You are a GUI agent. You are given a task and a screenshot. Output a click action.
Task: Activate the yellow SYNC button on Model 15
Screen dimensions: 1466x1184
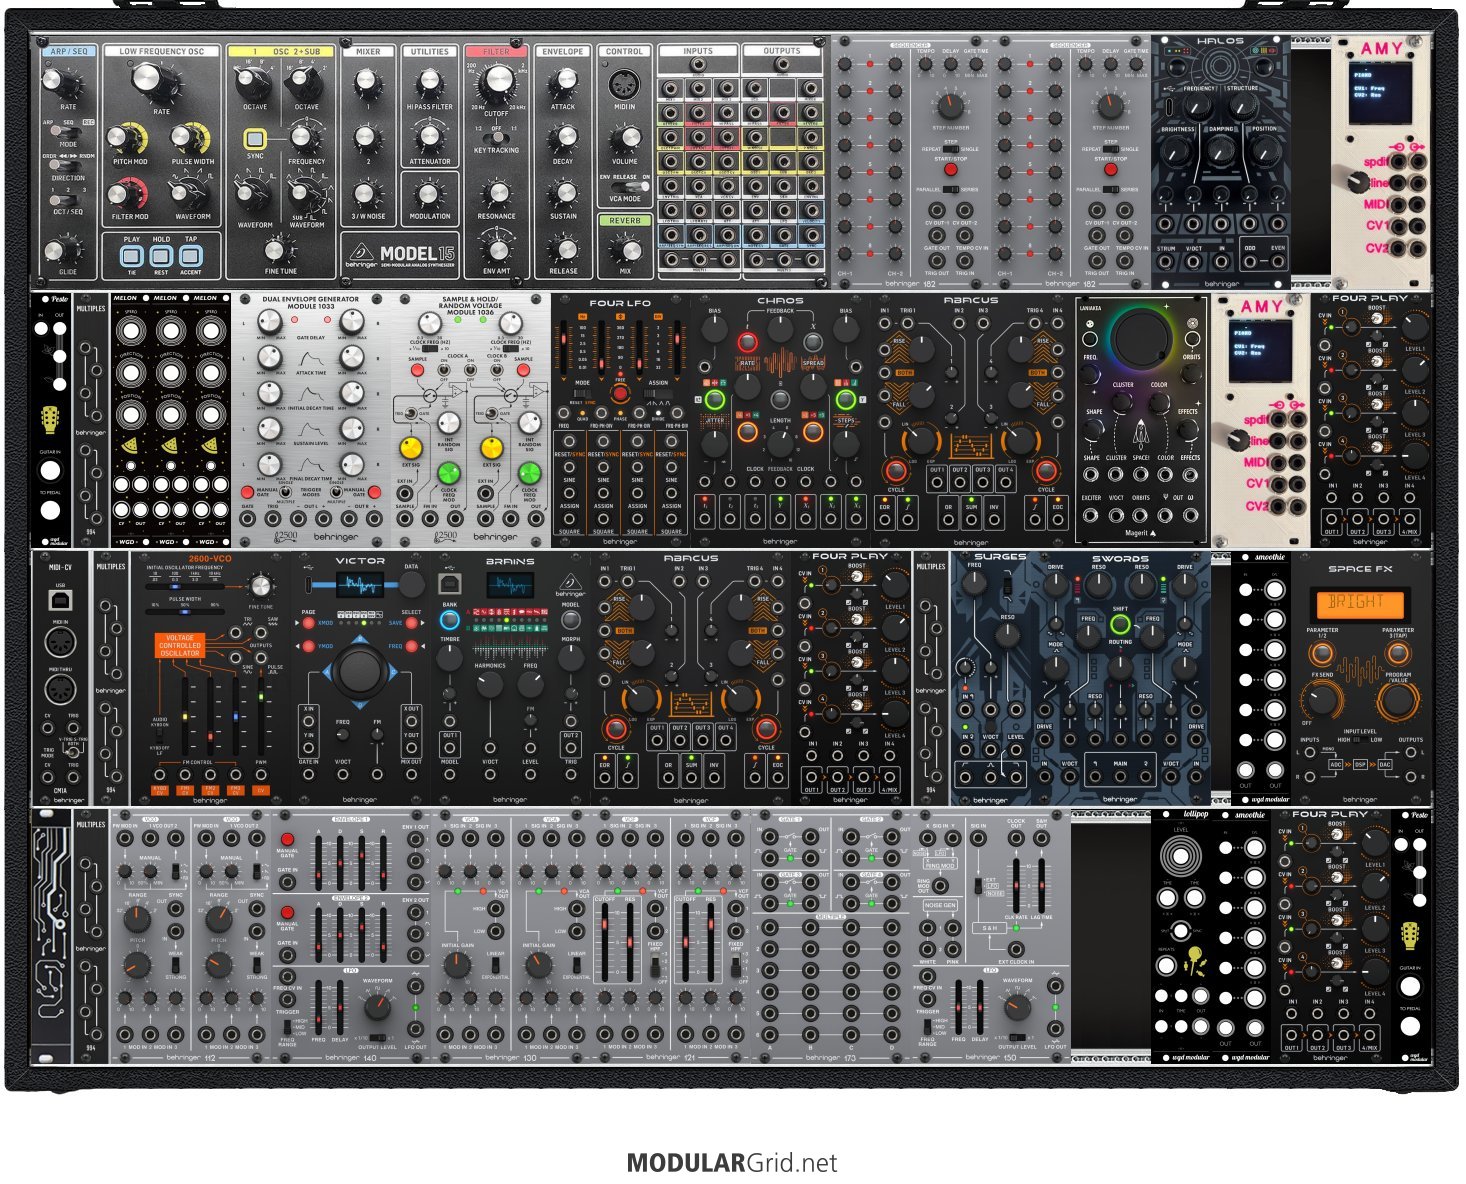[255, 139]
